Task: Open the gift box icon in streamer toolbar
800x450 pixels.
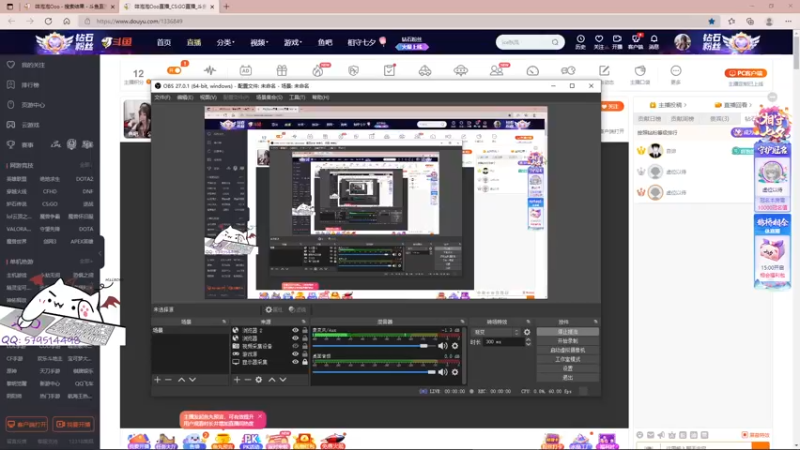Action: tap(282, 70)
